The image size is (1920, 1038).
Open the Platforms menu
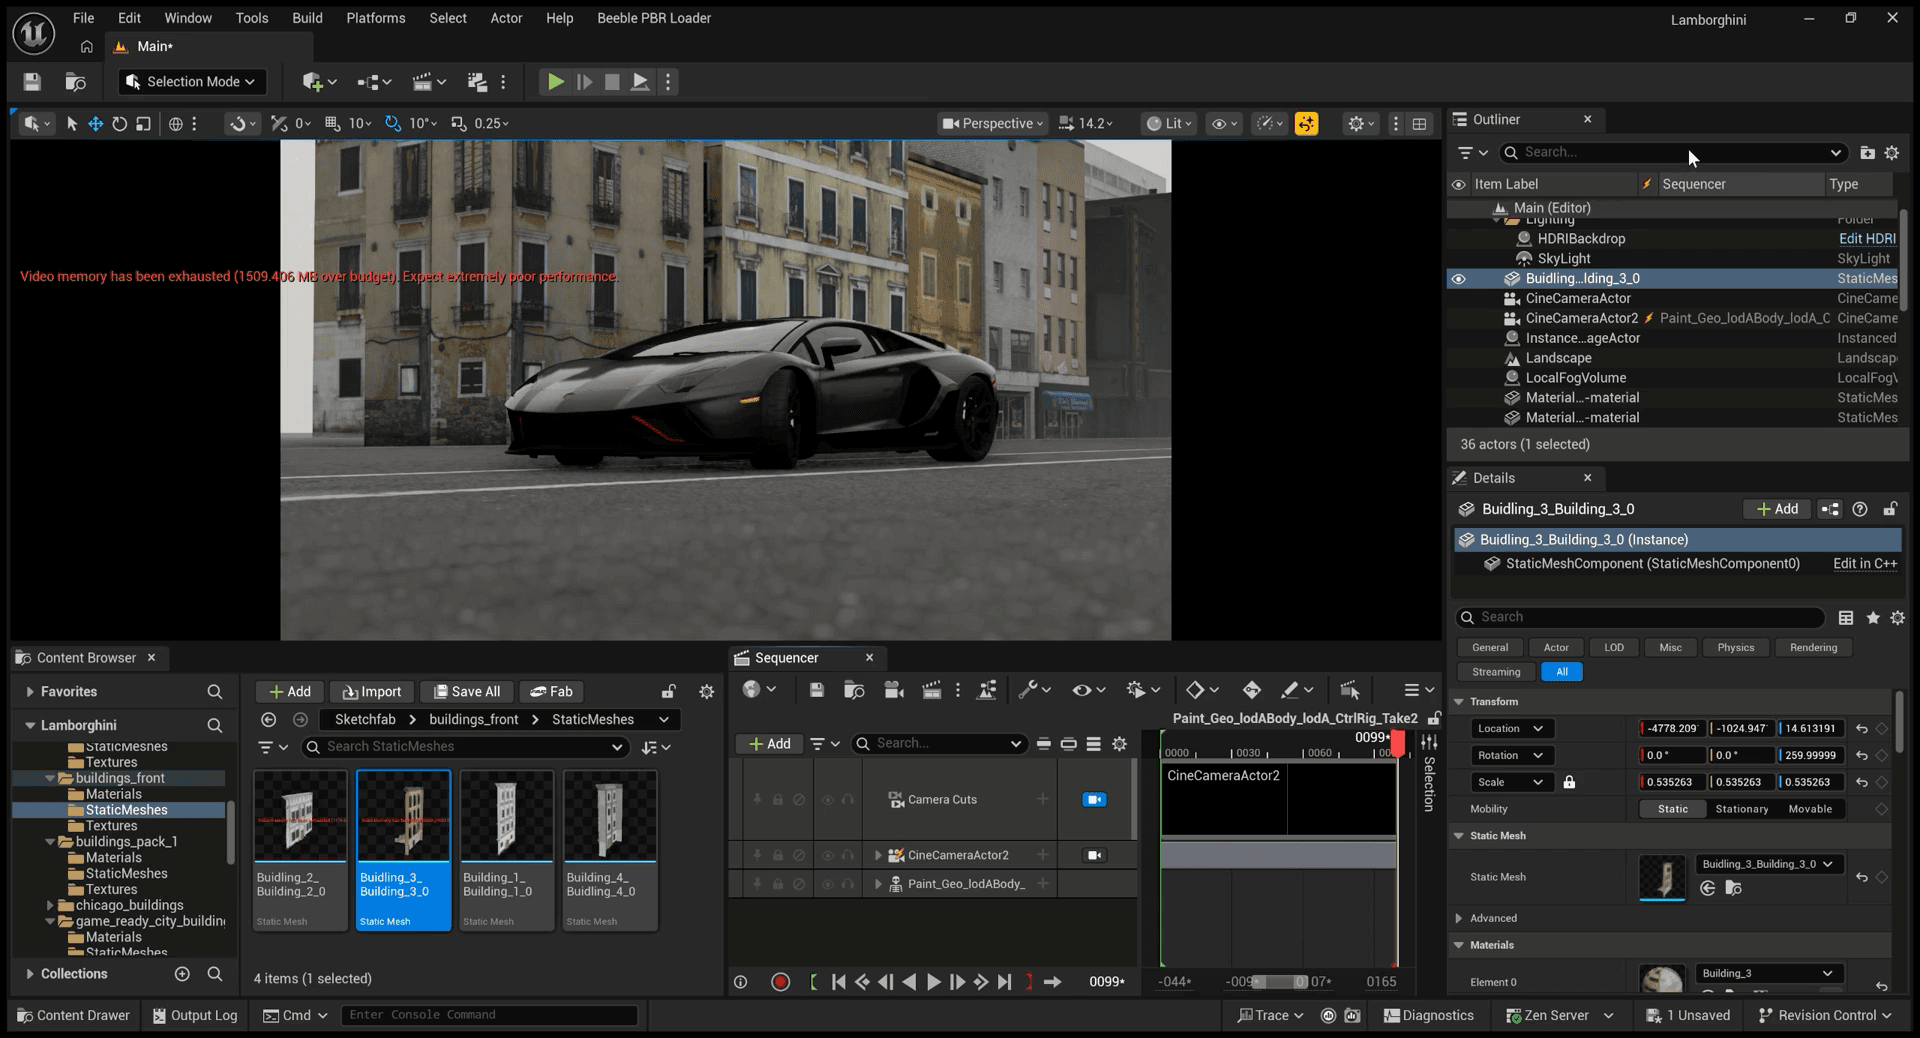[x=376, y=18]
